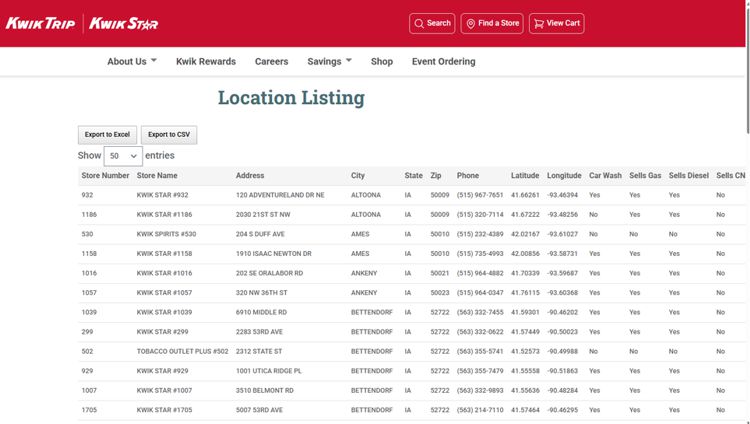
Task: Open View Cart with the cart button
Action: [556, 23]
